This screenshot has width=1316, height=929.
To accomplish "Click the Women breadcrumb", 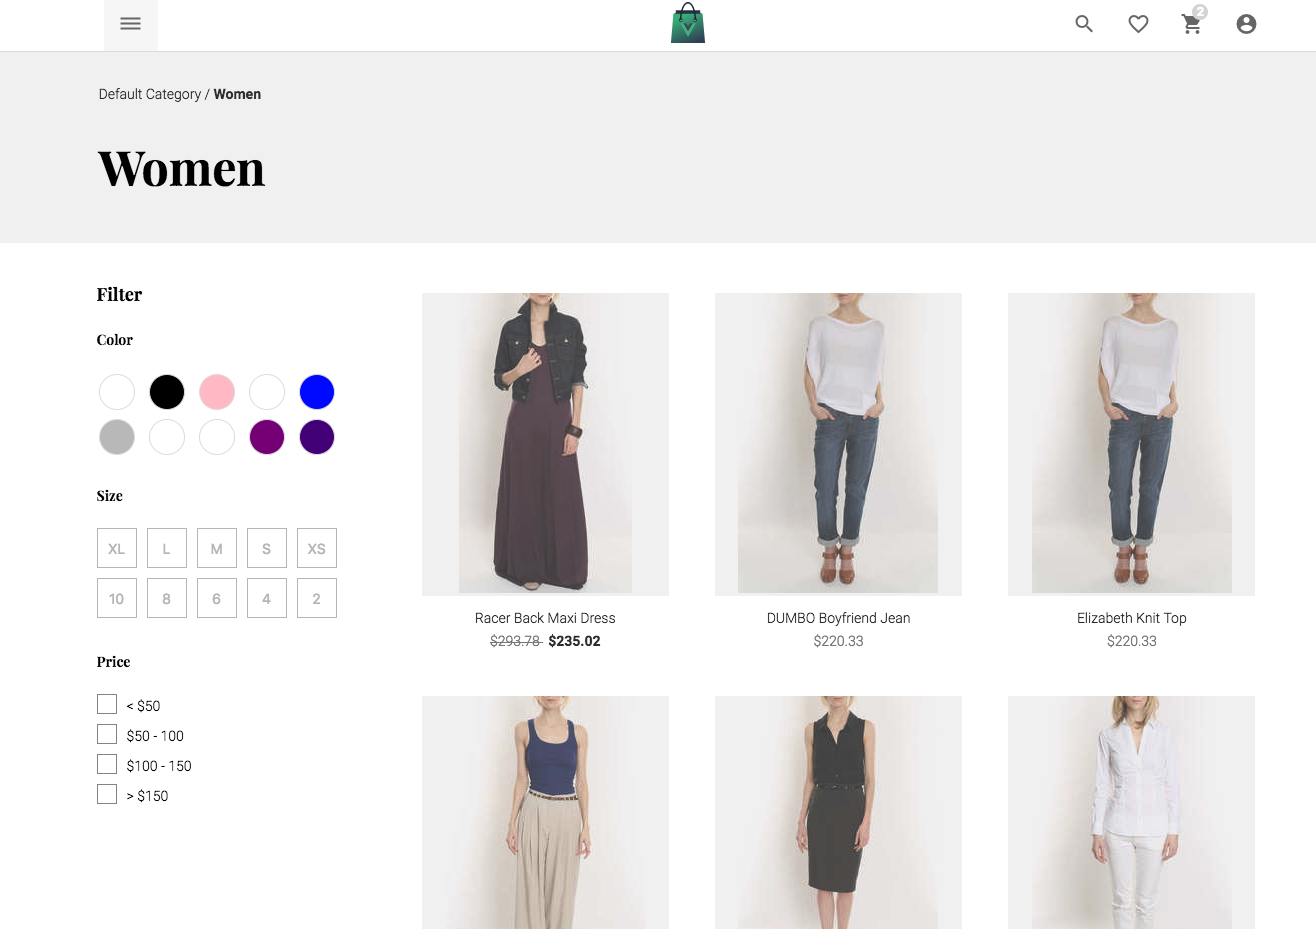I will 237,94.
